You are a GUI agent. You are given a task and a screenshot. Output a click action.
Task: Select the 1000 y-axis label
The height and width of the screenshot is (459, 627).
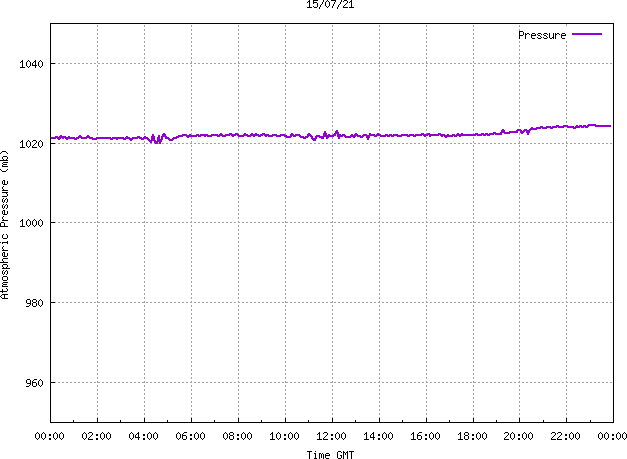coord(31,223)
